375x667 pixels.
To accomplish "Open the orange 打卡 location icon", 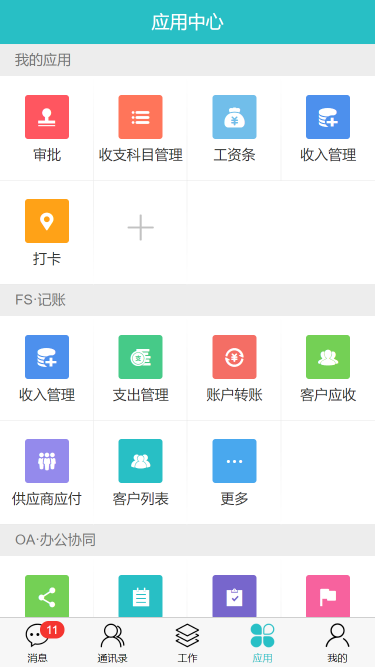I will [x=47, y=221].
